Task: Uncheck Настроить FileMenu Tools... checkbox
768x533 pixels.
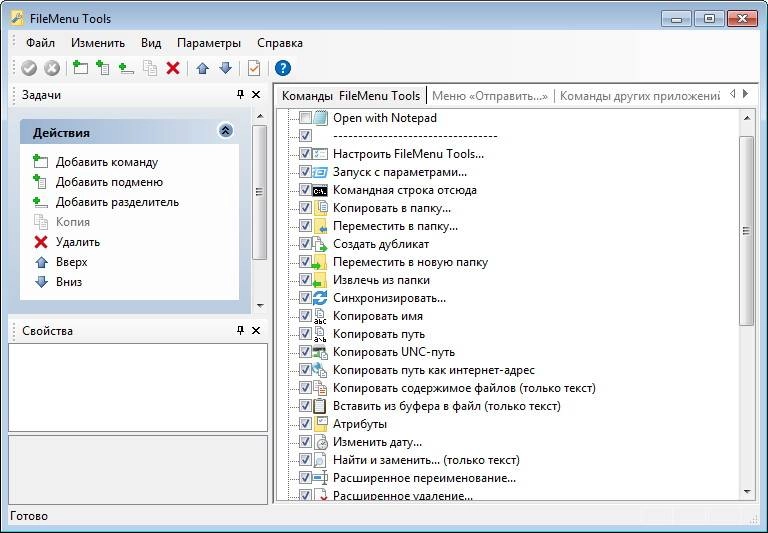Action: pyautogui.click(x=305, y=154)
